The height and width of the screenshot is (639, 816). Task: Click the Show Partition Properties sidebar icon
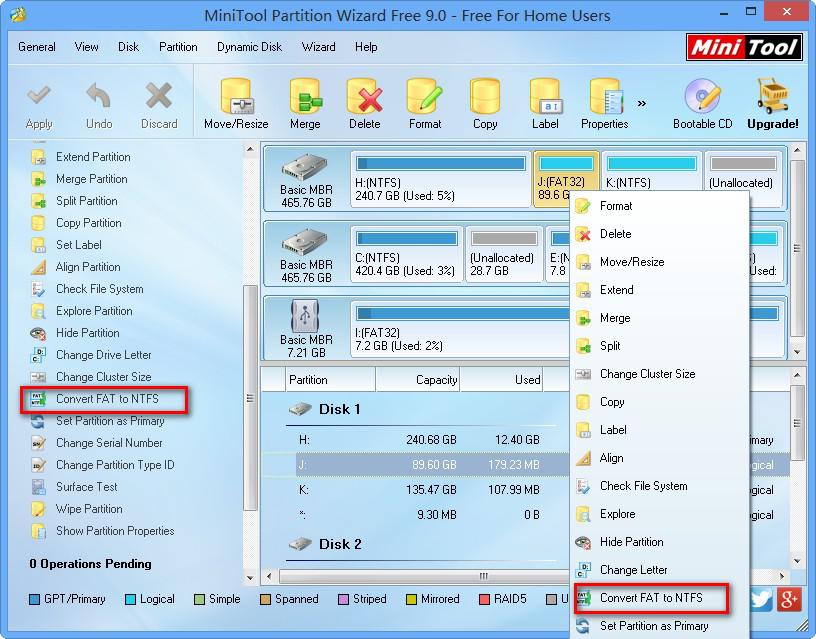pyautogui.click(x=38, y=531)
